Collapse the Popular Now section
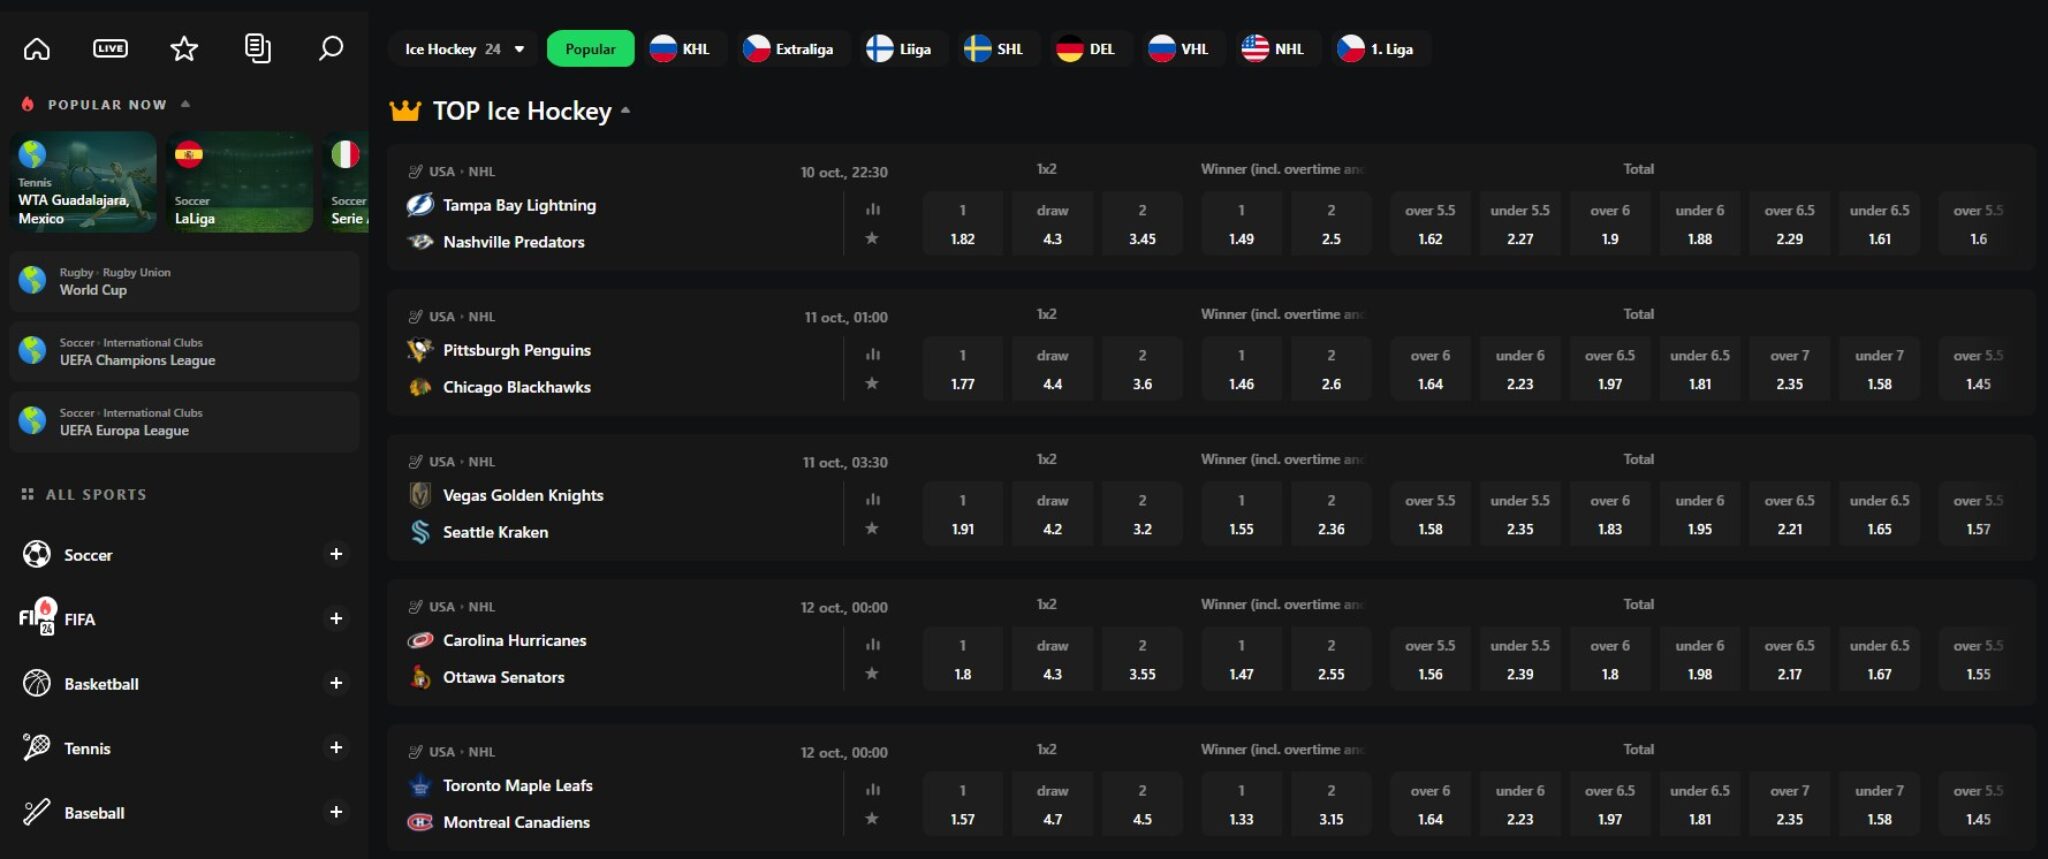Screen dimensions: 2048x859 pos(185,104)
